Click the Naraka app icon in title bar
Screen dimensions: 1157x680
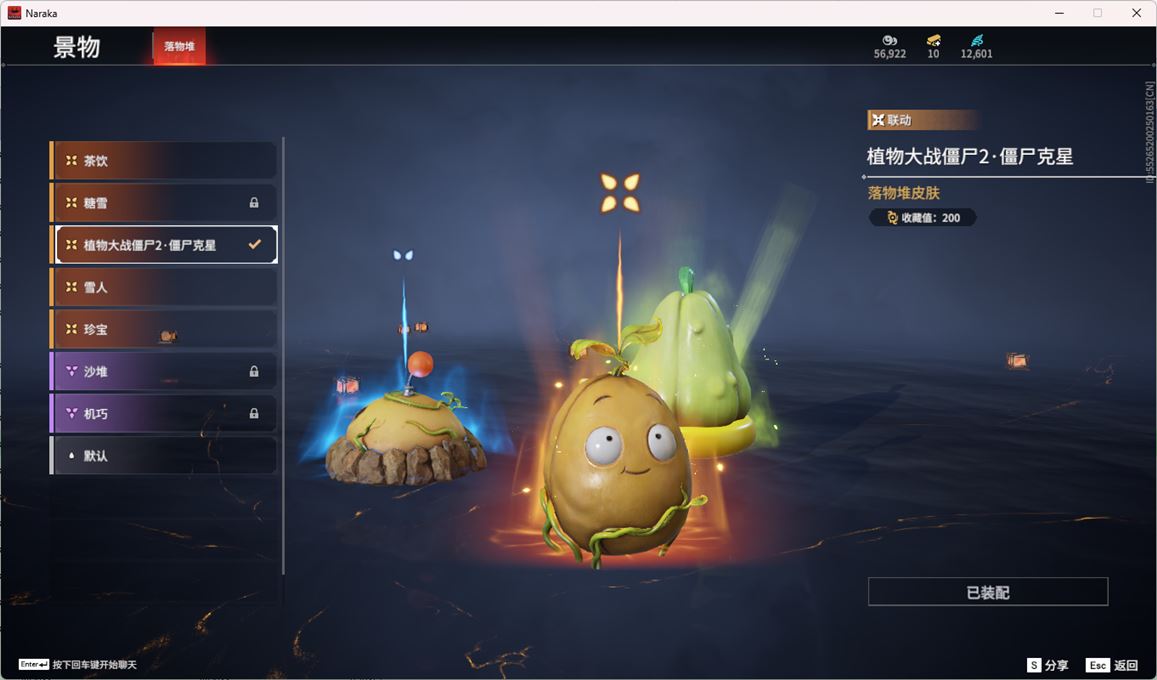(x=14, y=13)
